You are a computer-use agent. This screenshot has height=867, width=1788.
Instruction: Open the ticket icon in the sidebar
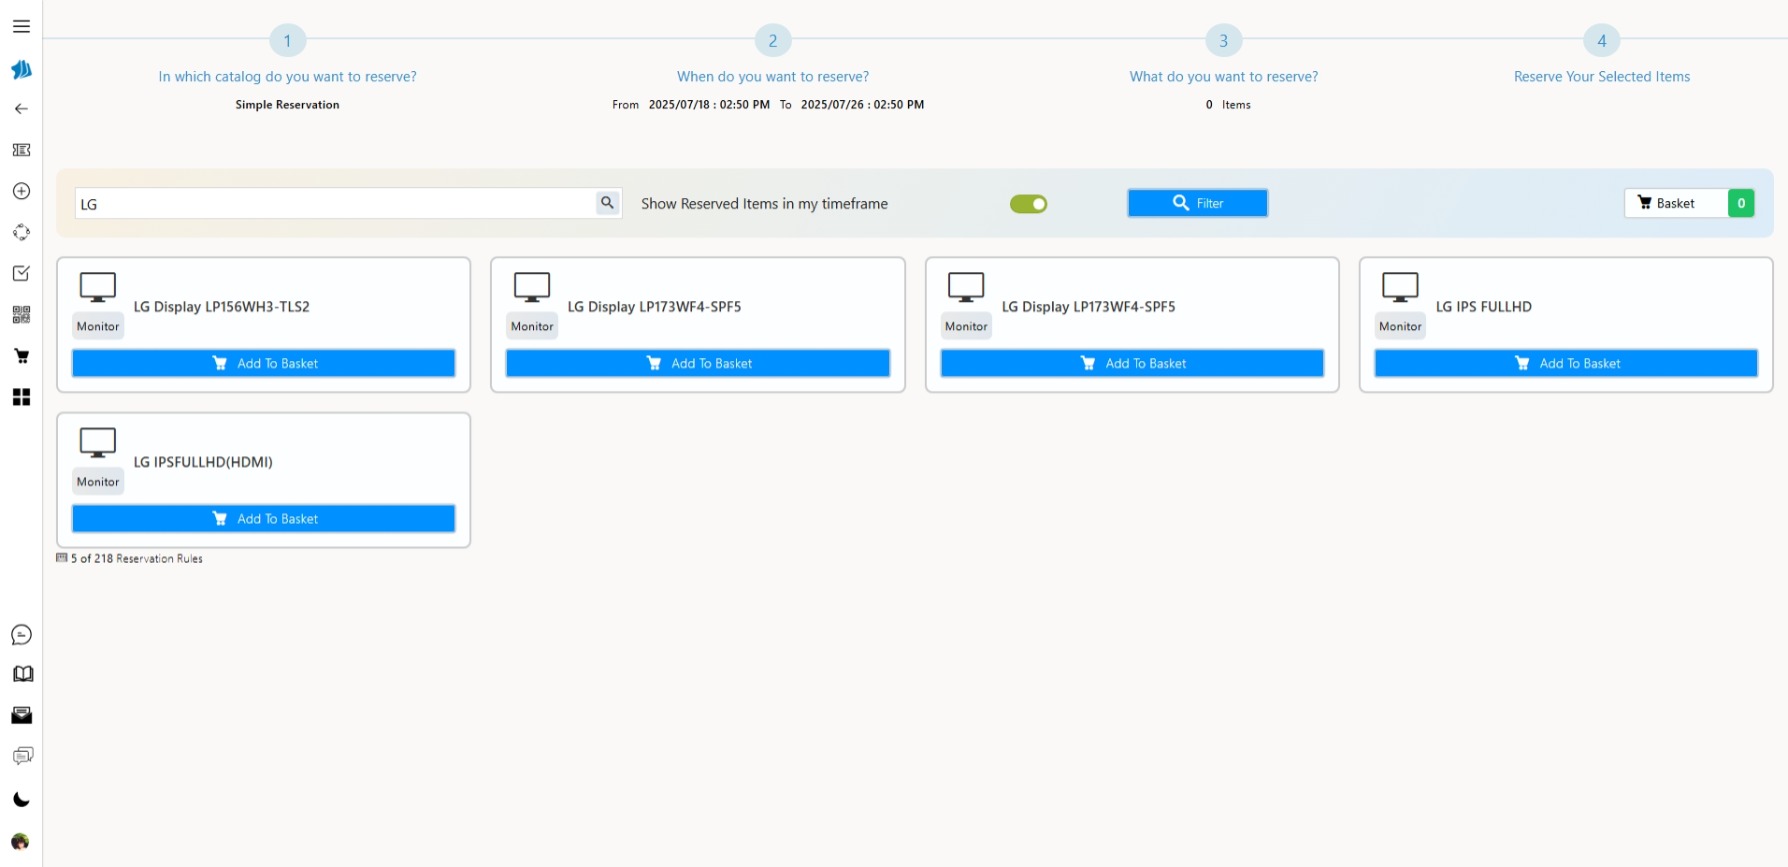[21, 150]
